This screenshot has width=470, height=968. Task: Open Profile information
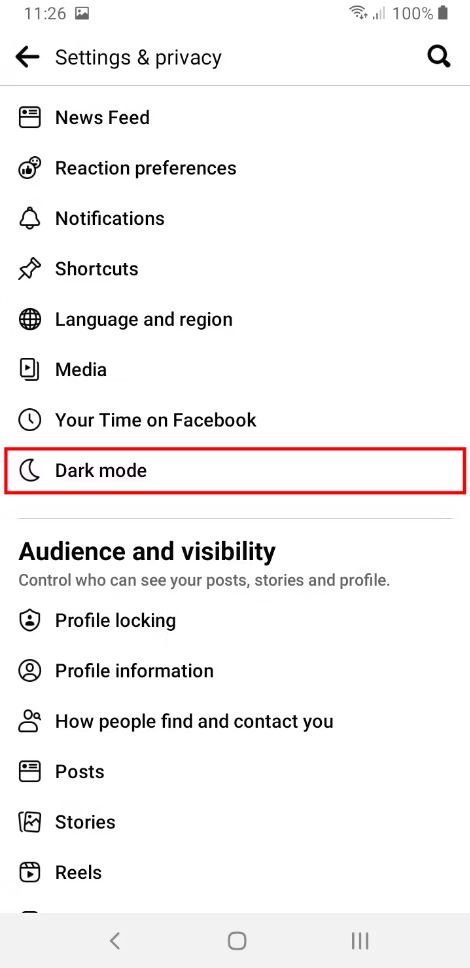tap(235, 671)
